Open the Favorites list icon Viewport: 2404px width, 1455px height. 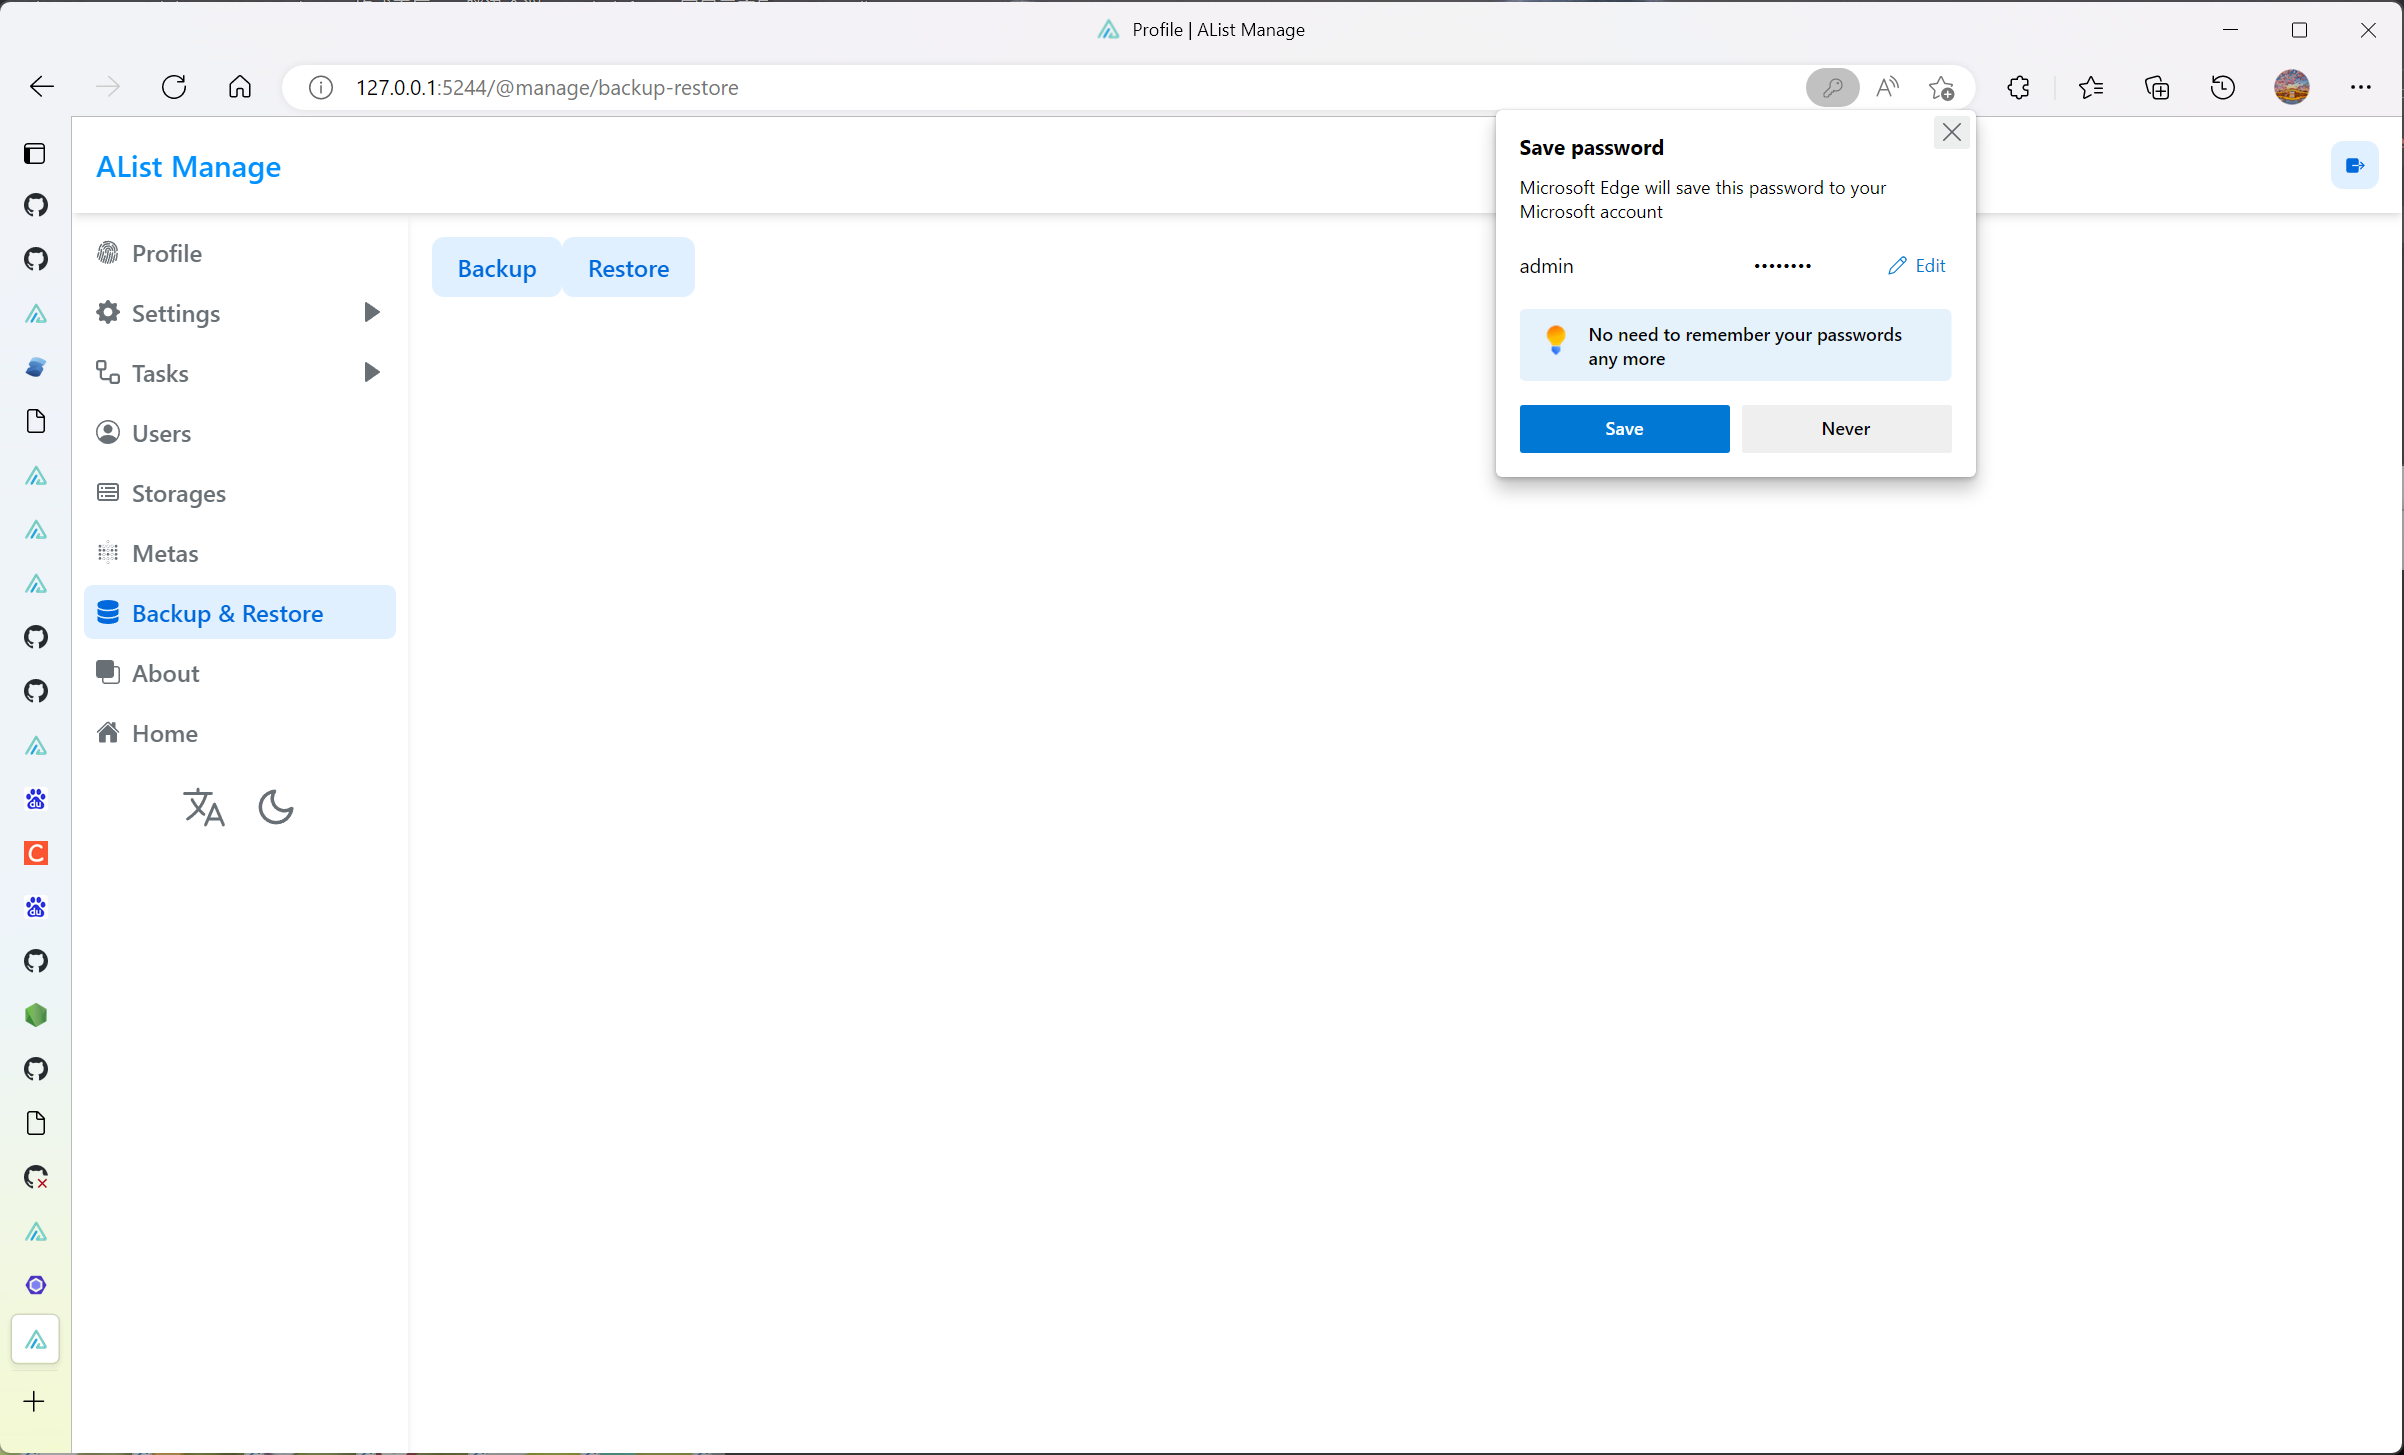point(2090,88)
